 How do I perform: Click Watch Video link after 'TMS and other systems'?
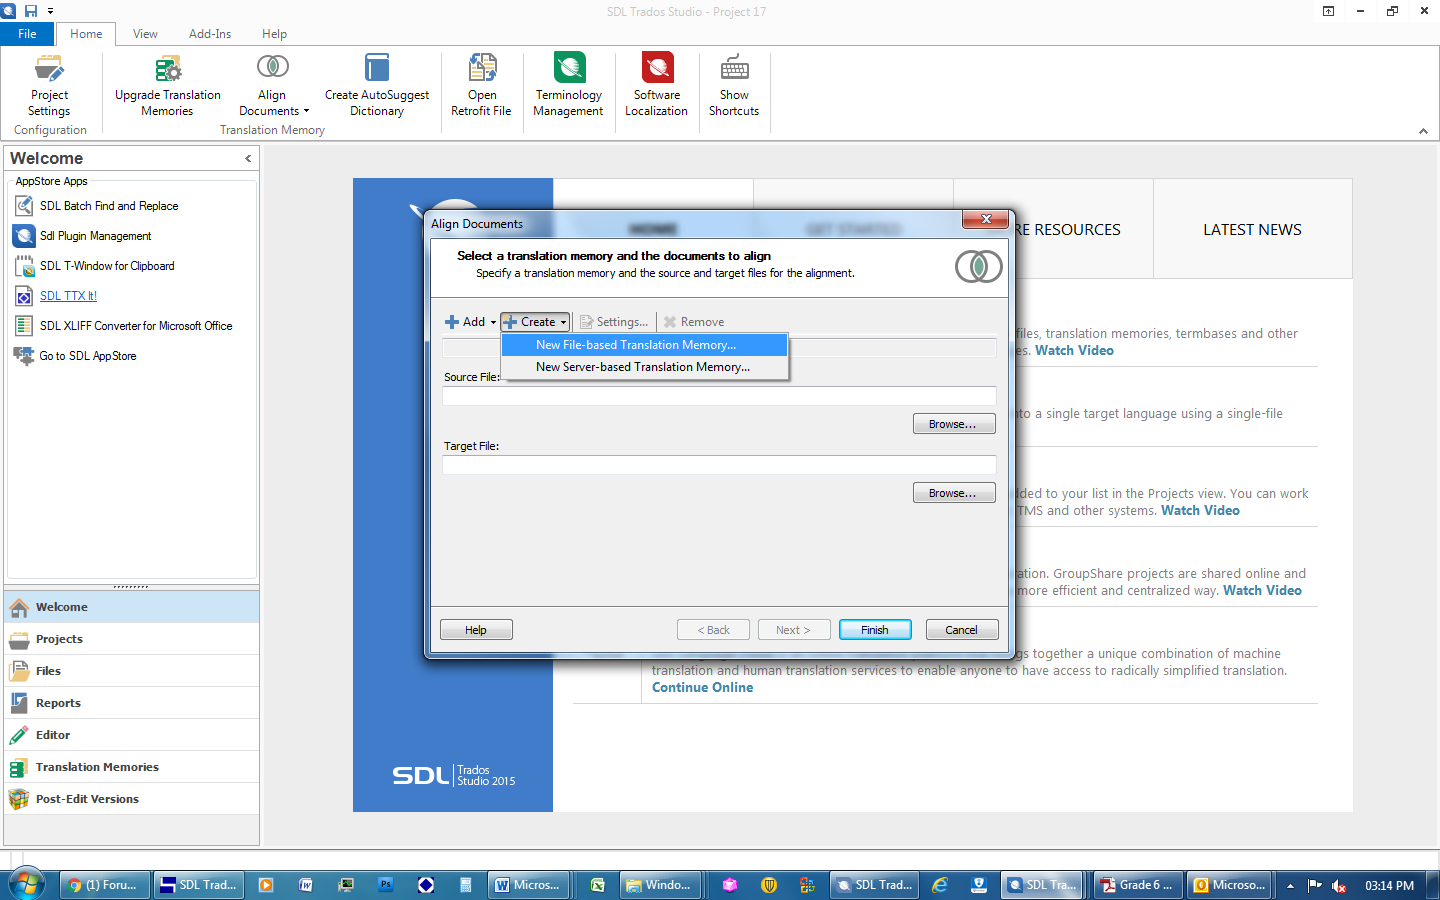click(1200, 511)
